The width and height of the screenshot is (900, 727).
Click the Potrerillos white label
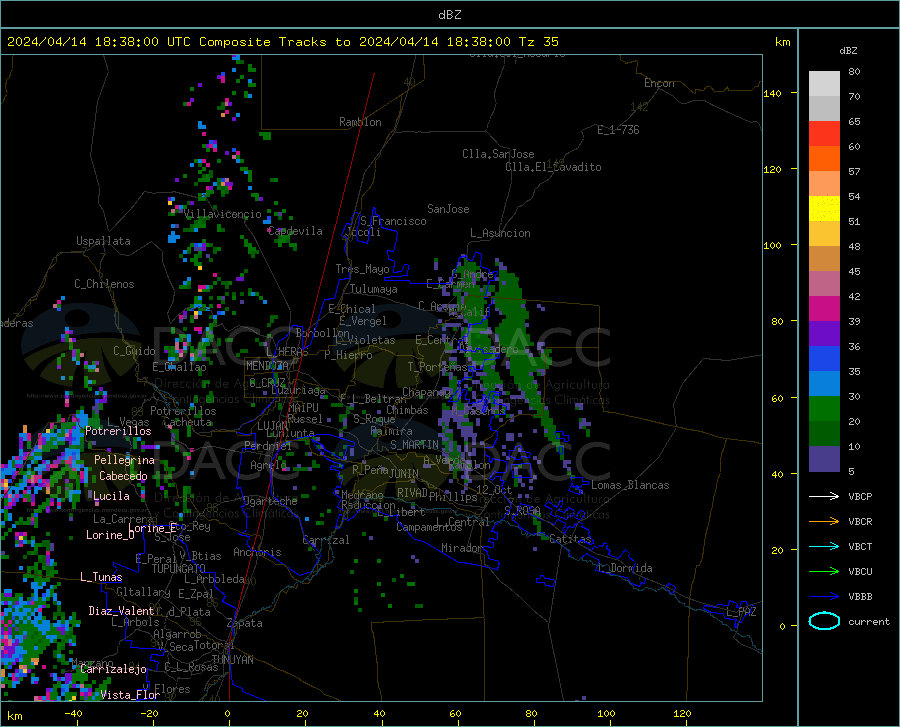118,431
